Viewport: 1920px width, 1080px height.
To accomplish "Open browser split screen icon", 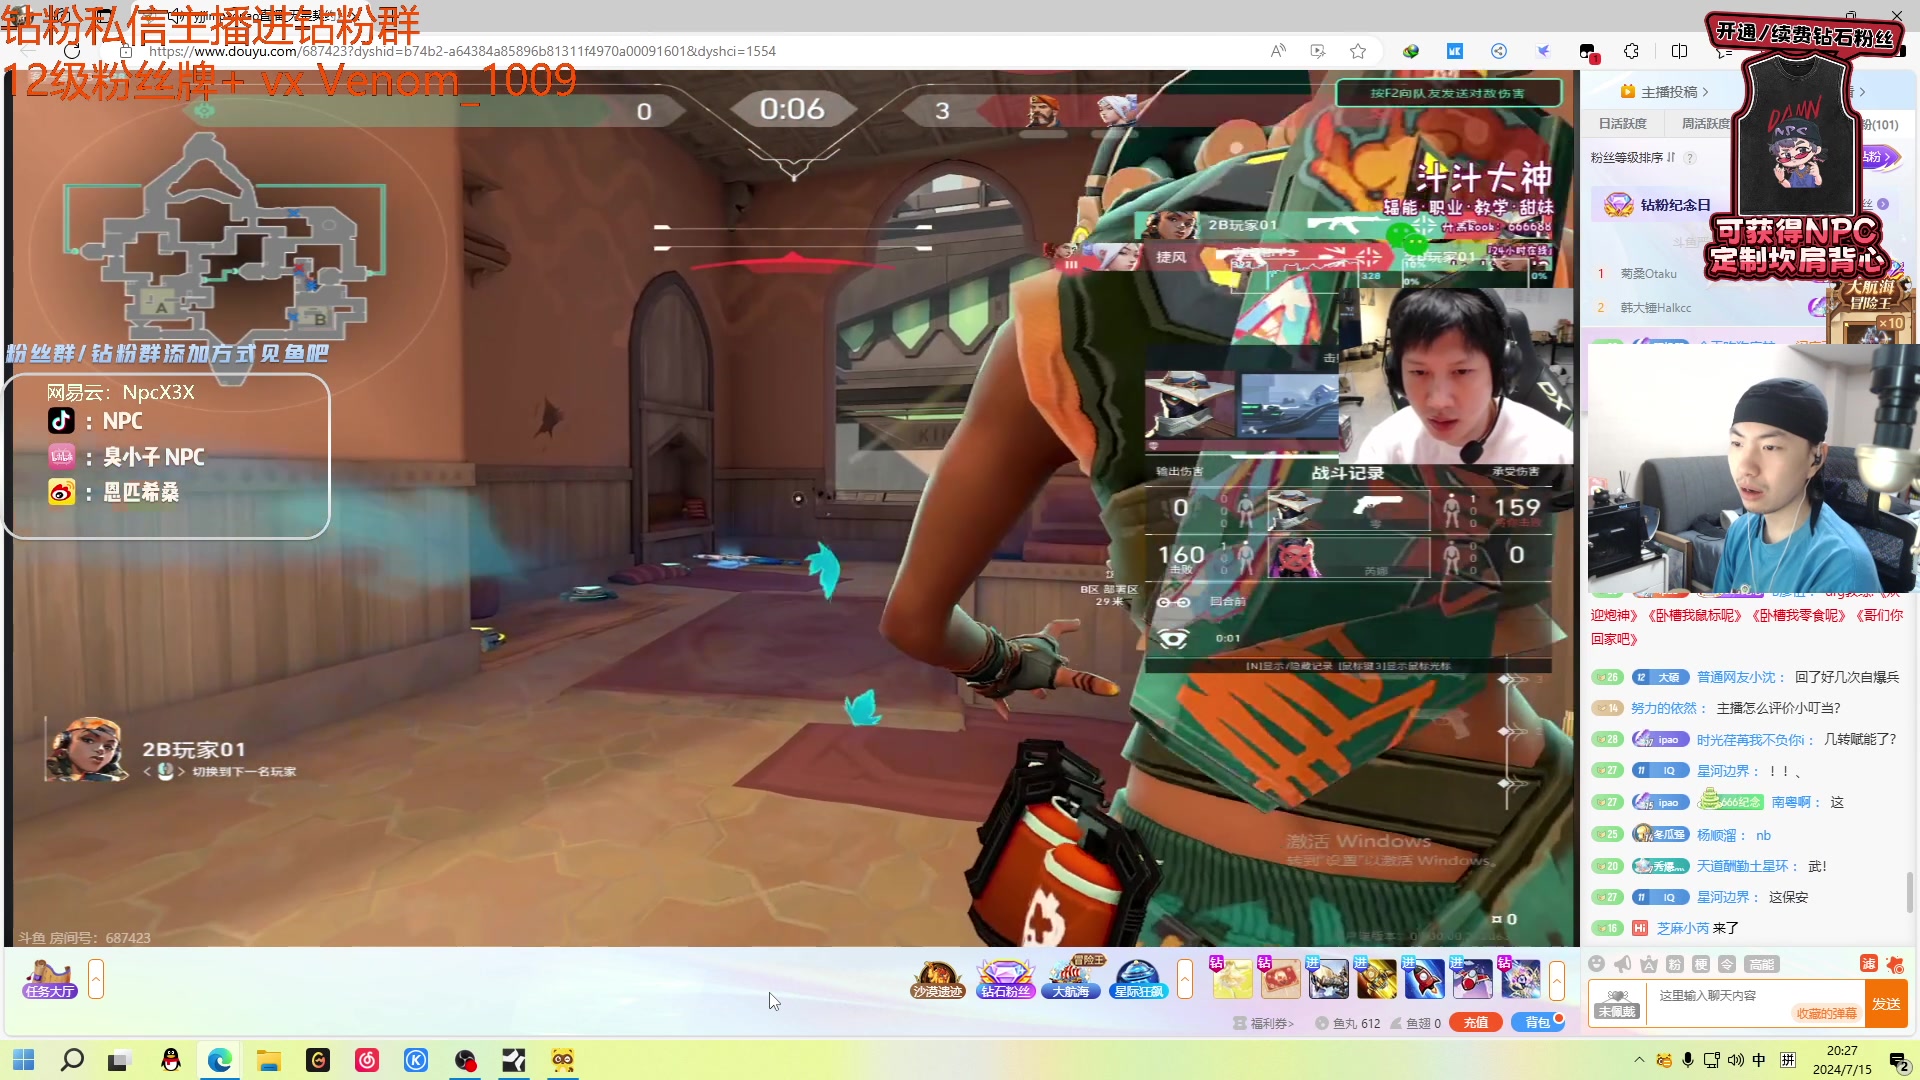I will pyautogui.click(x=1679, y=51).
